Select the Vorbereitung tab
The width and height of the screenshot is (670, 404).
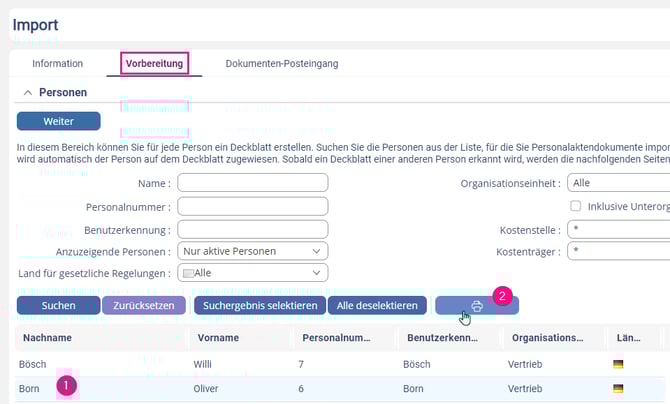[154, 63]
